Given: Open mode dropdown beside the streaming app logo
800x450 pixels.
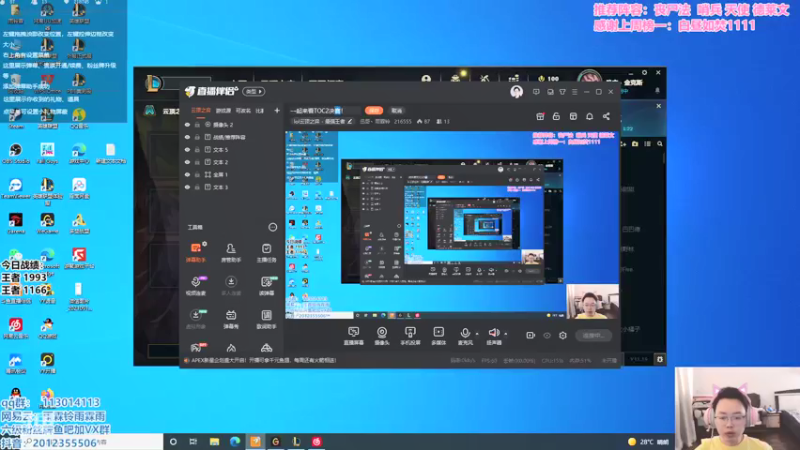Looking at the screenshot, I should click(253, 92).
